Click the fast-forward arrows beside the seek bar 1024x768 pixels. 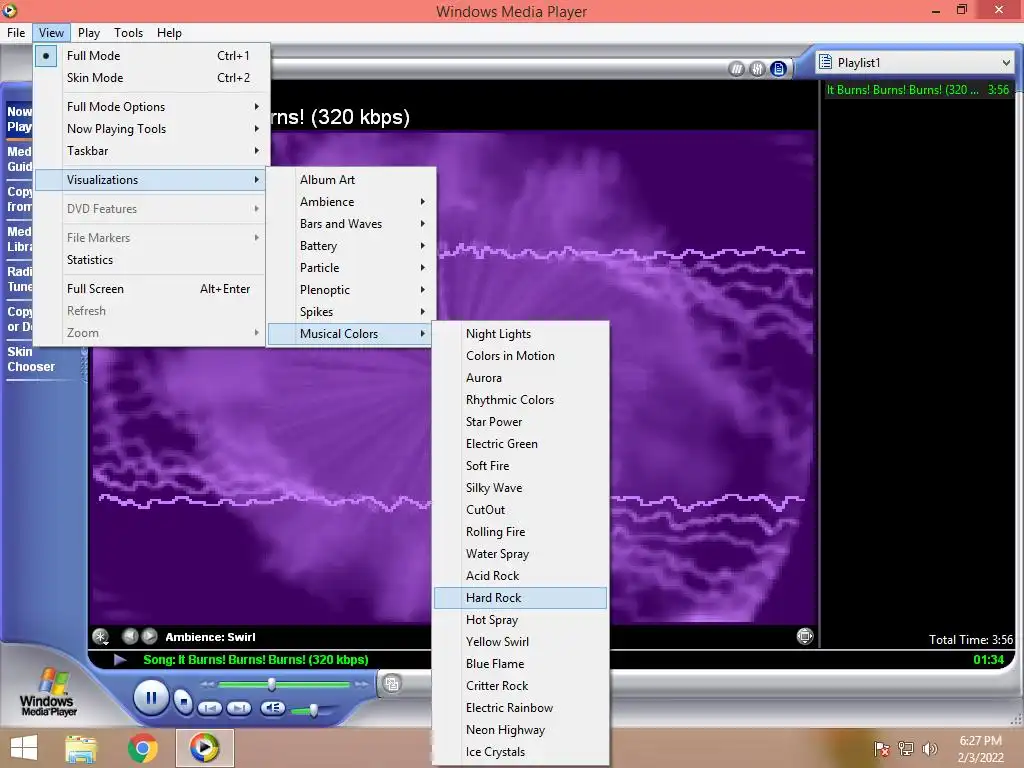(361, 684)
